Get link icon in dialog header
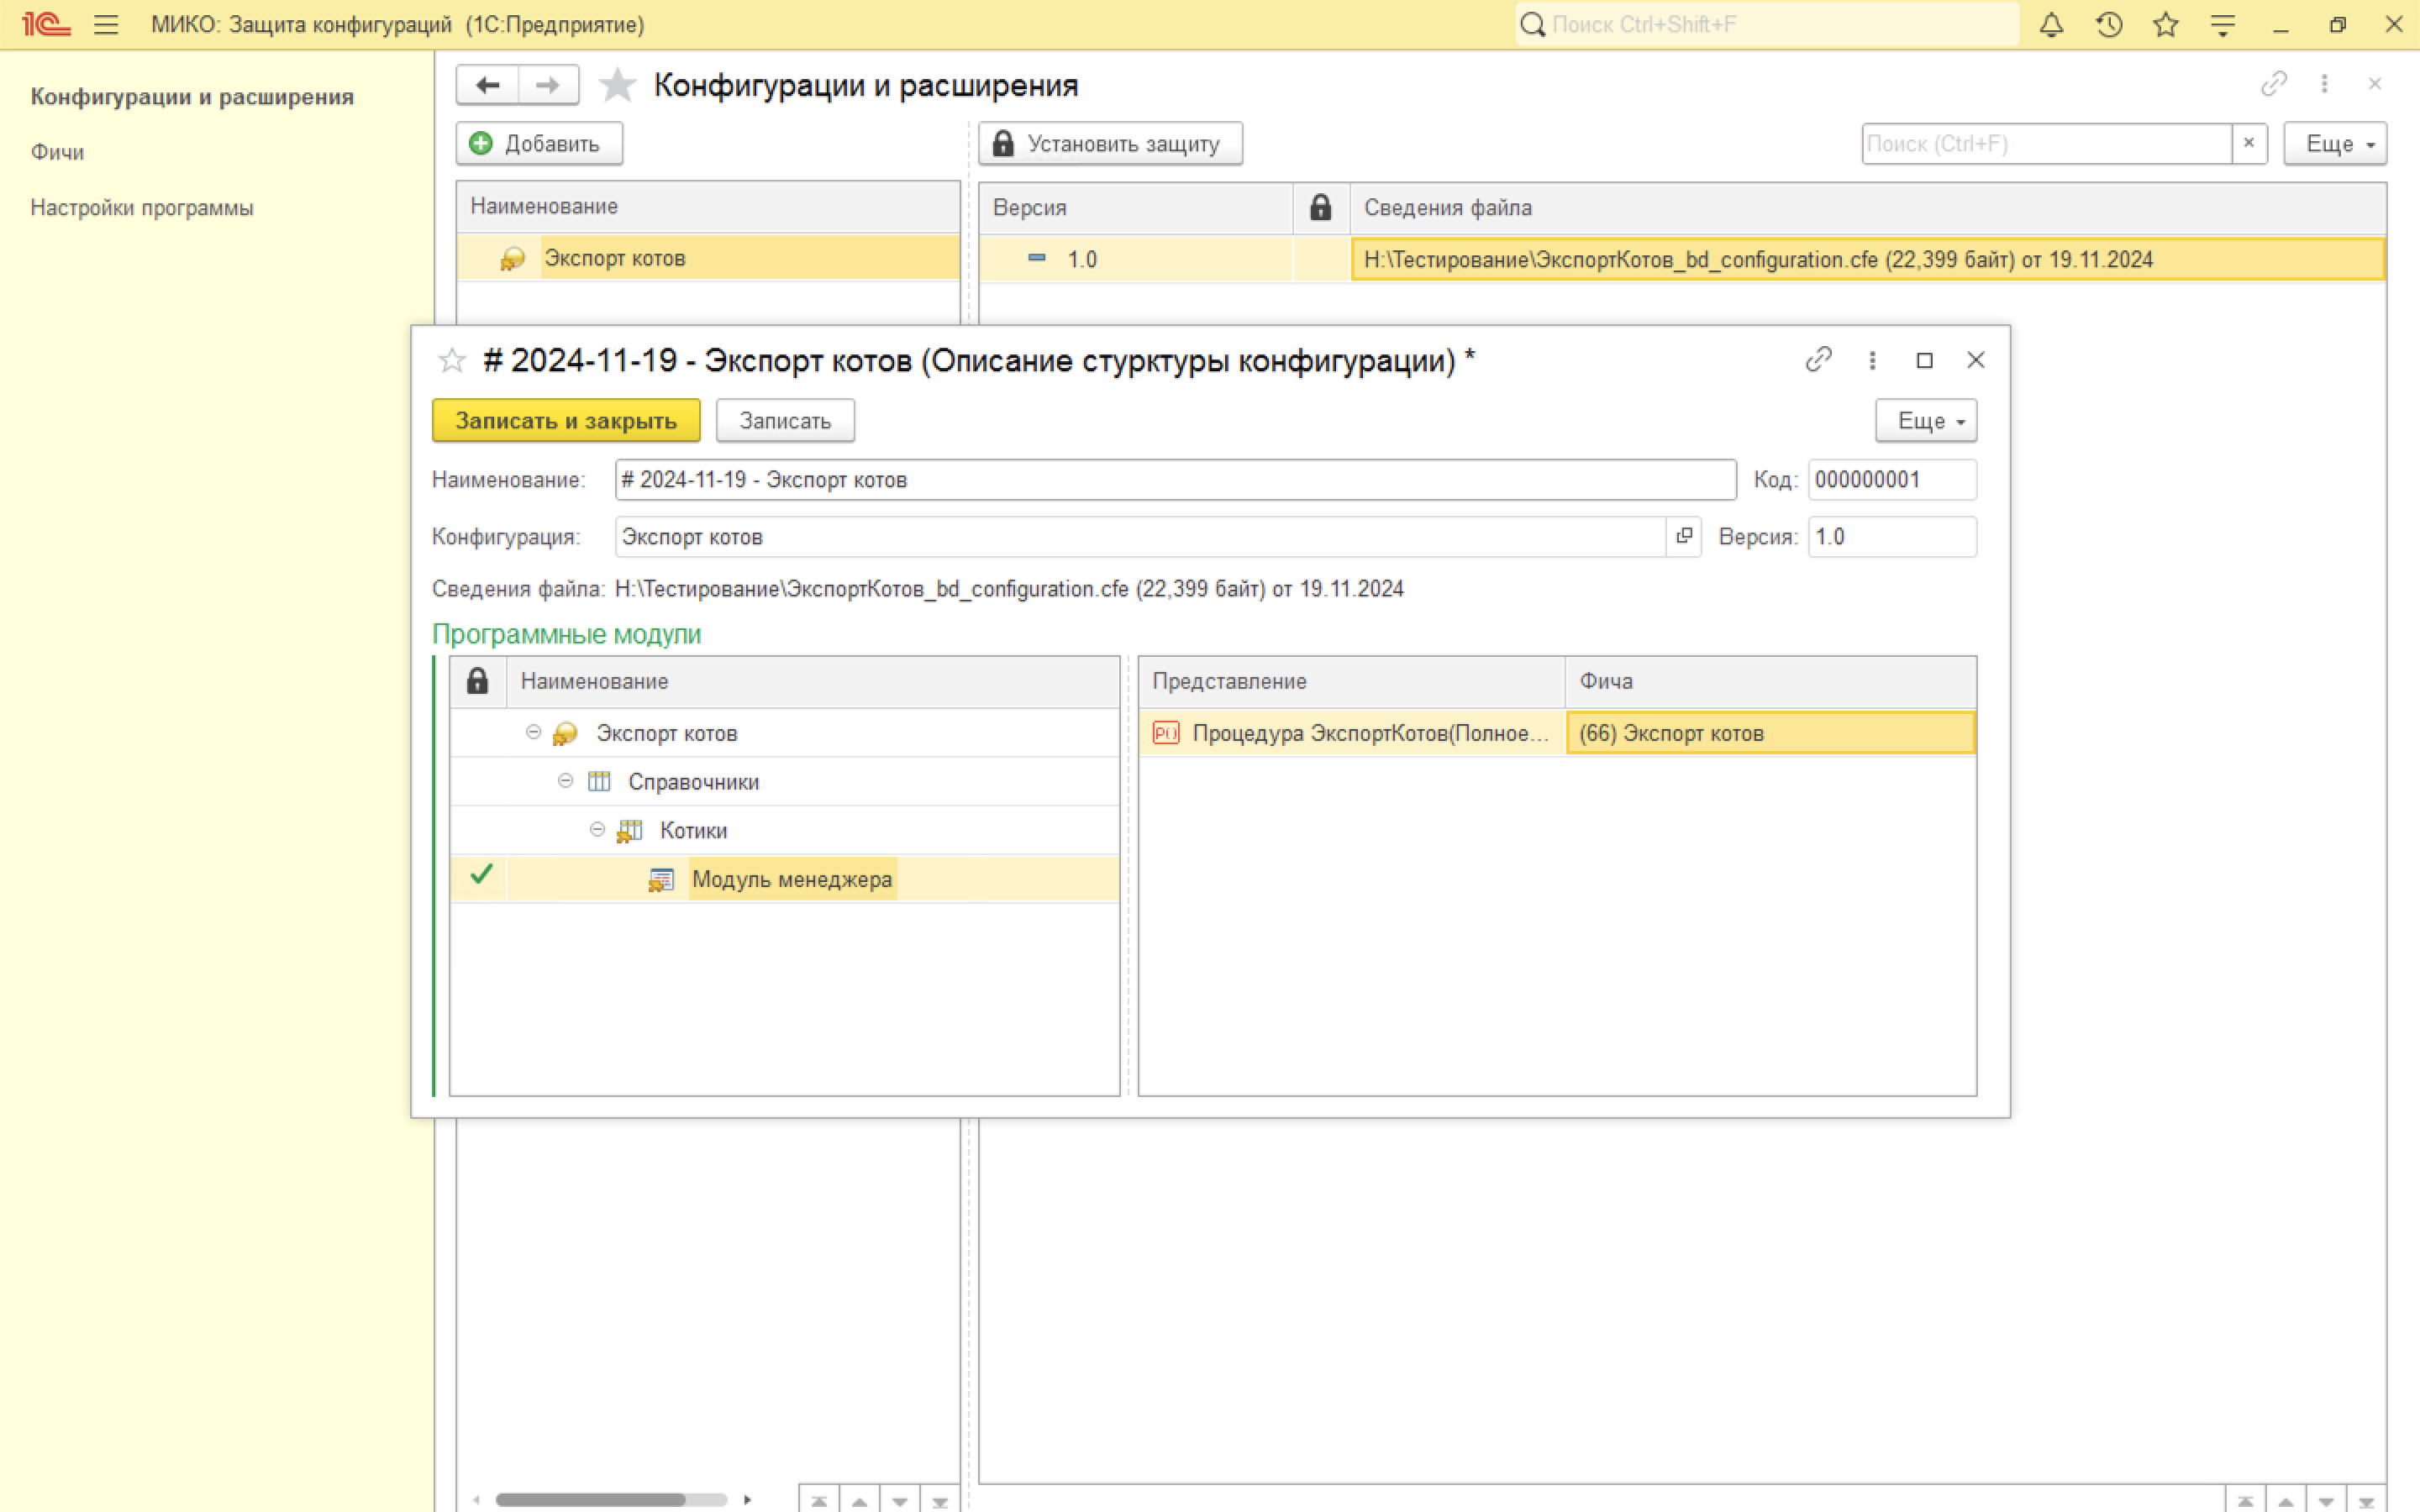The height and width of the screenshot is (1512, 2420). [1818, 360]
